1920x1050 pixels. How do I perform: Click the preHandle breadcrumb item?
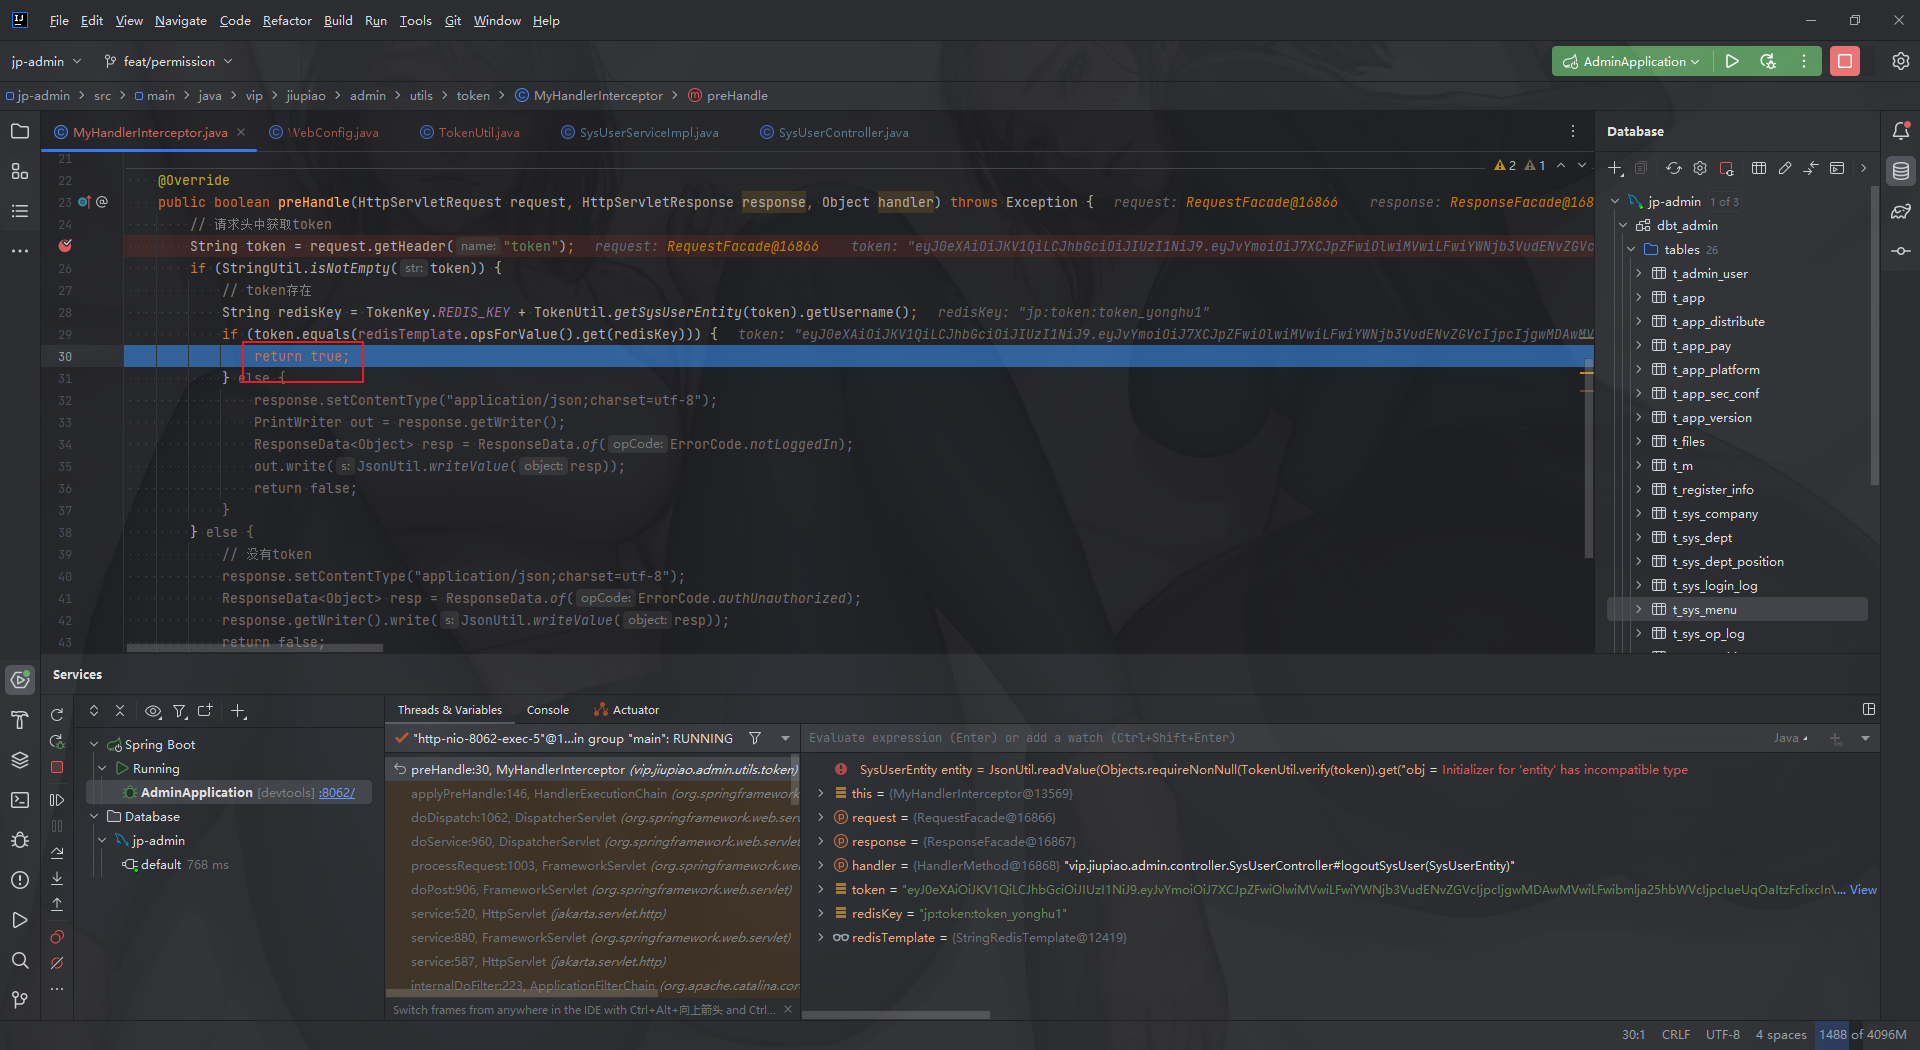(x=727, y=95)
